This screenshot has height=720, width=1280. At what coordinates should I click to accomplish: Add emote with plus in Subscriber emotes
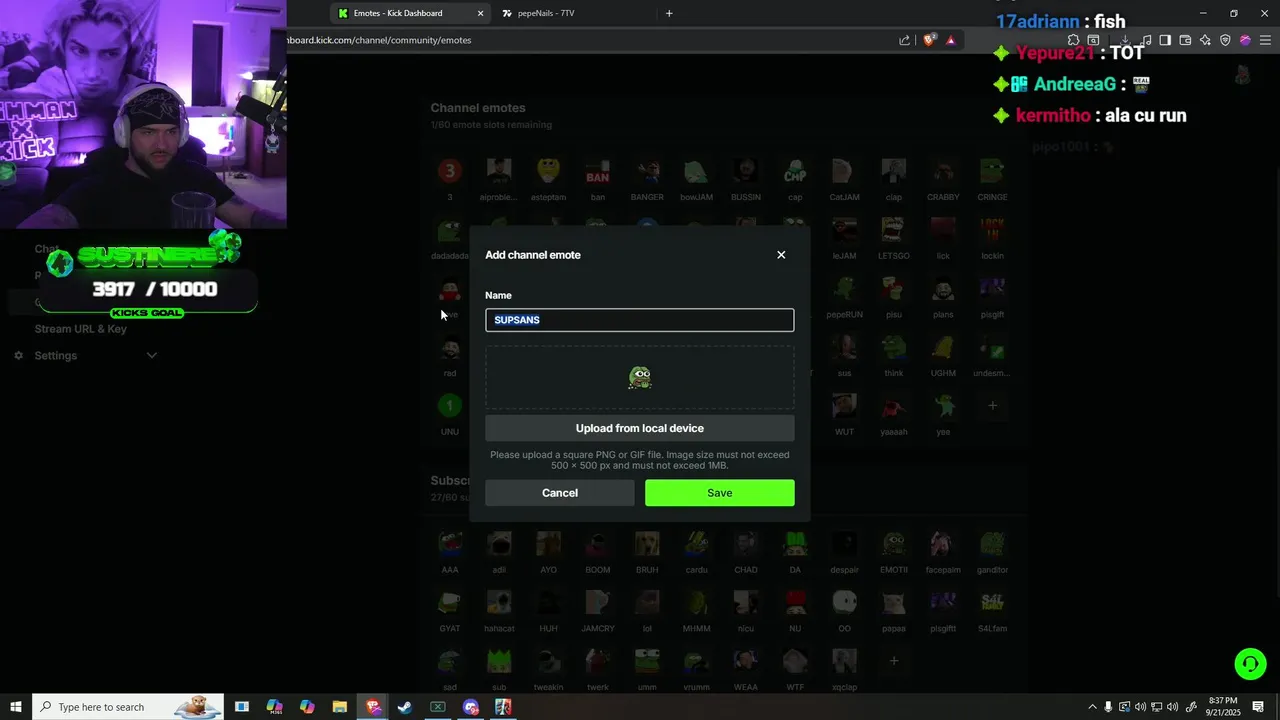point(894,661)
